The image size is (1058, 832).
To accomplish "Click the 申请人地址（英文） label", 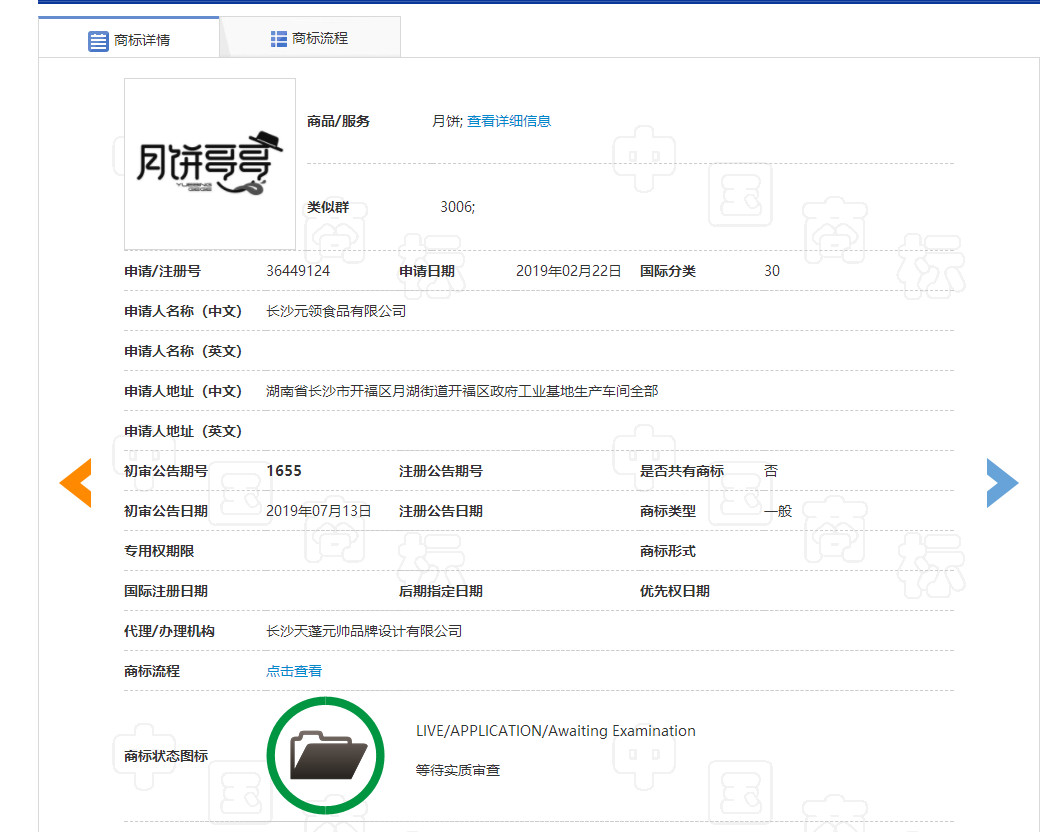I will [x=183, y=431].
